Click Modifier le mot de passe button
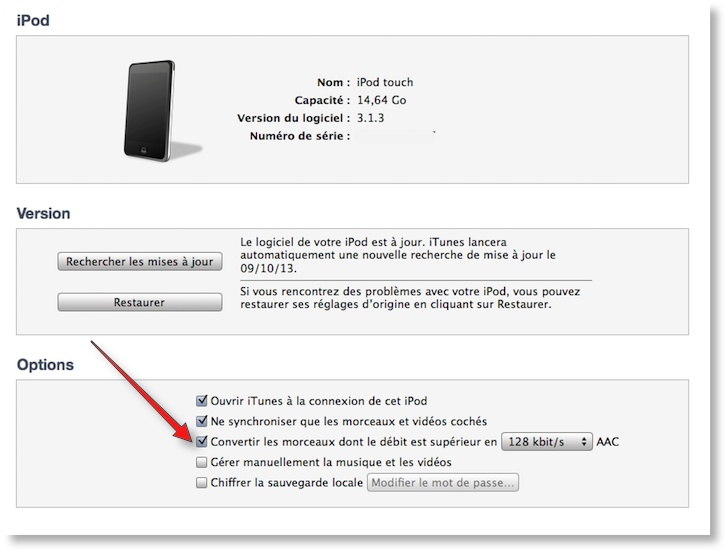This screenshot has width=727, height=553. (443, 483)
